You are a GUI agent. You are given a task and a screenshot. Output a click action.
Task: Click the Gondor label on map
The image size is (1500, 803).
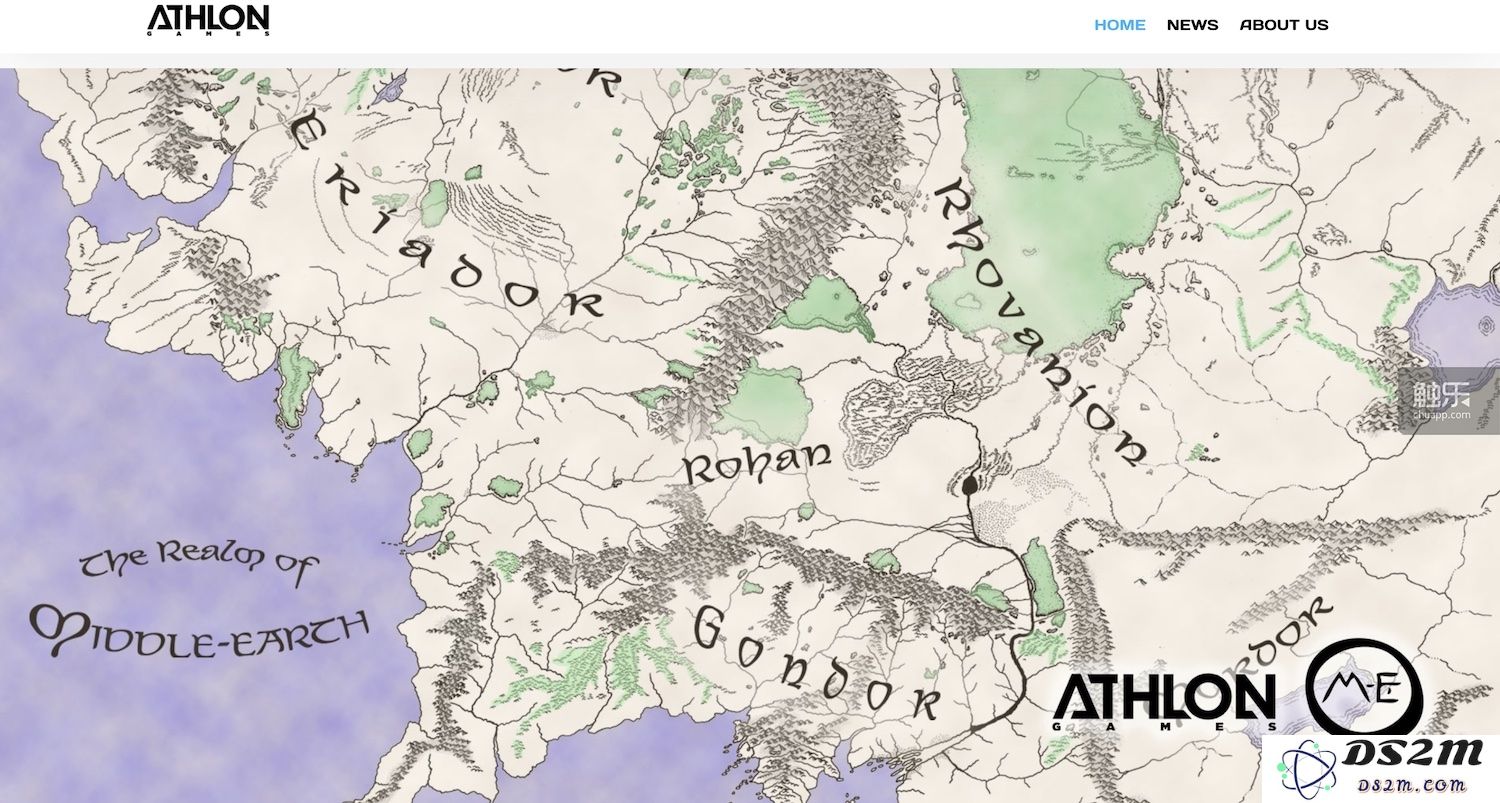(x=817, y=662)
